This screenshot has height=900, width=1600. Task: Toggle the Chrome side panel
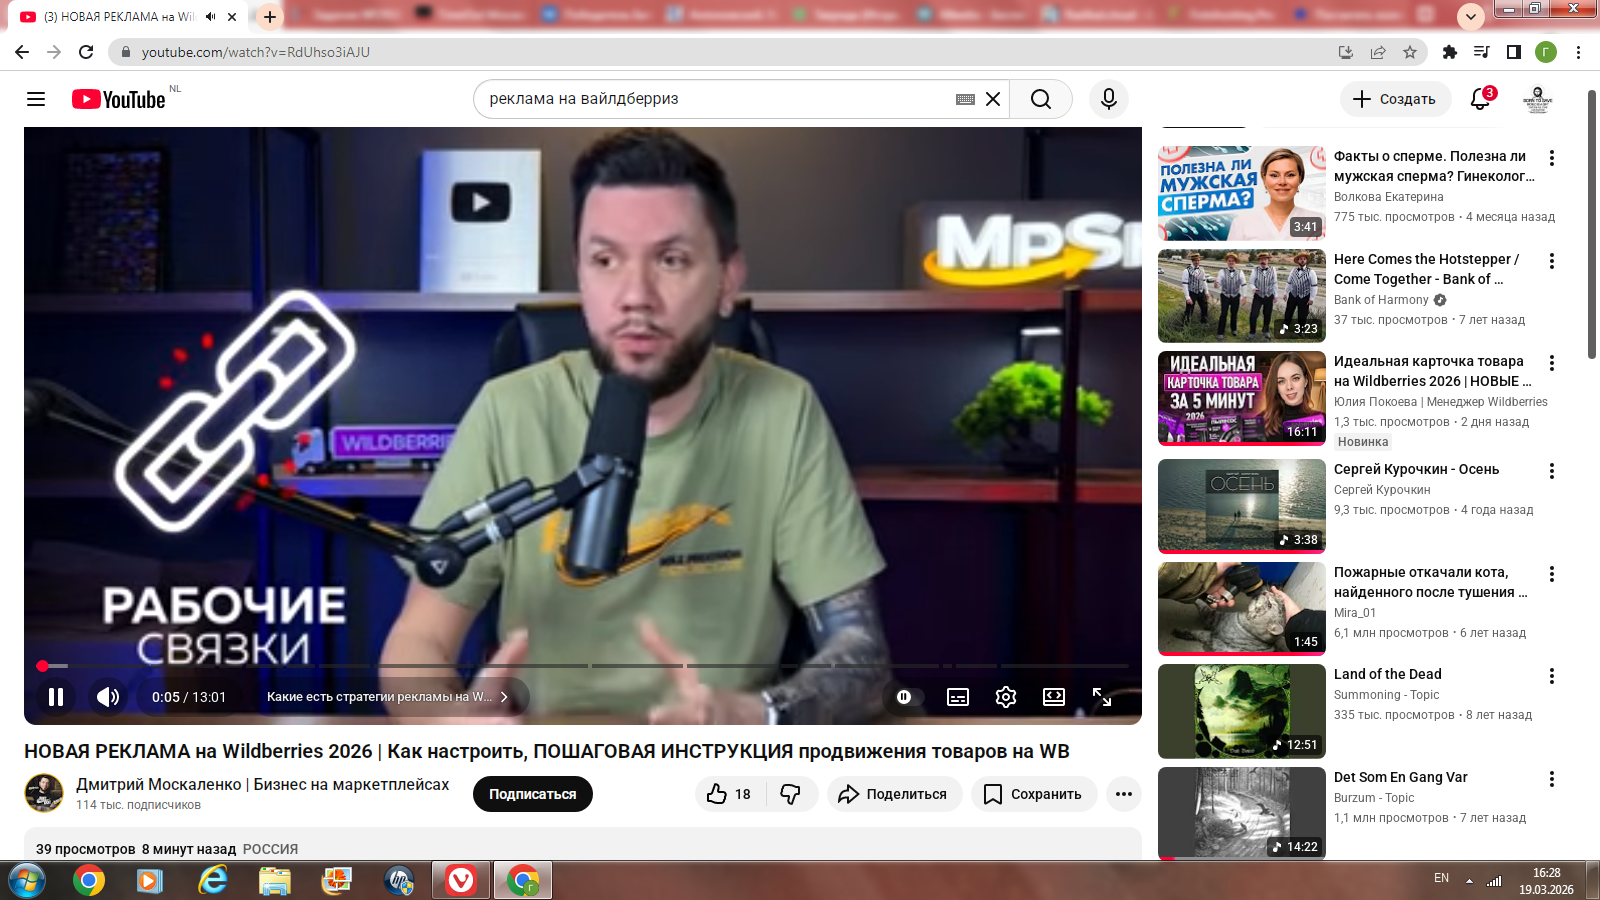(x=1514, y=52)
